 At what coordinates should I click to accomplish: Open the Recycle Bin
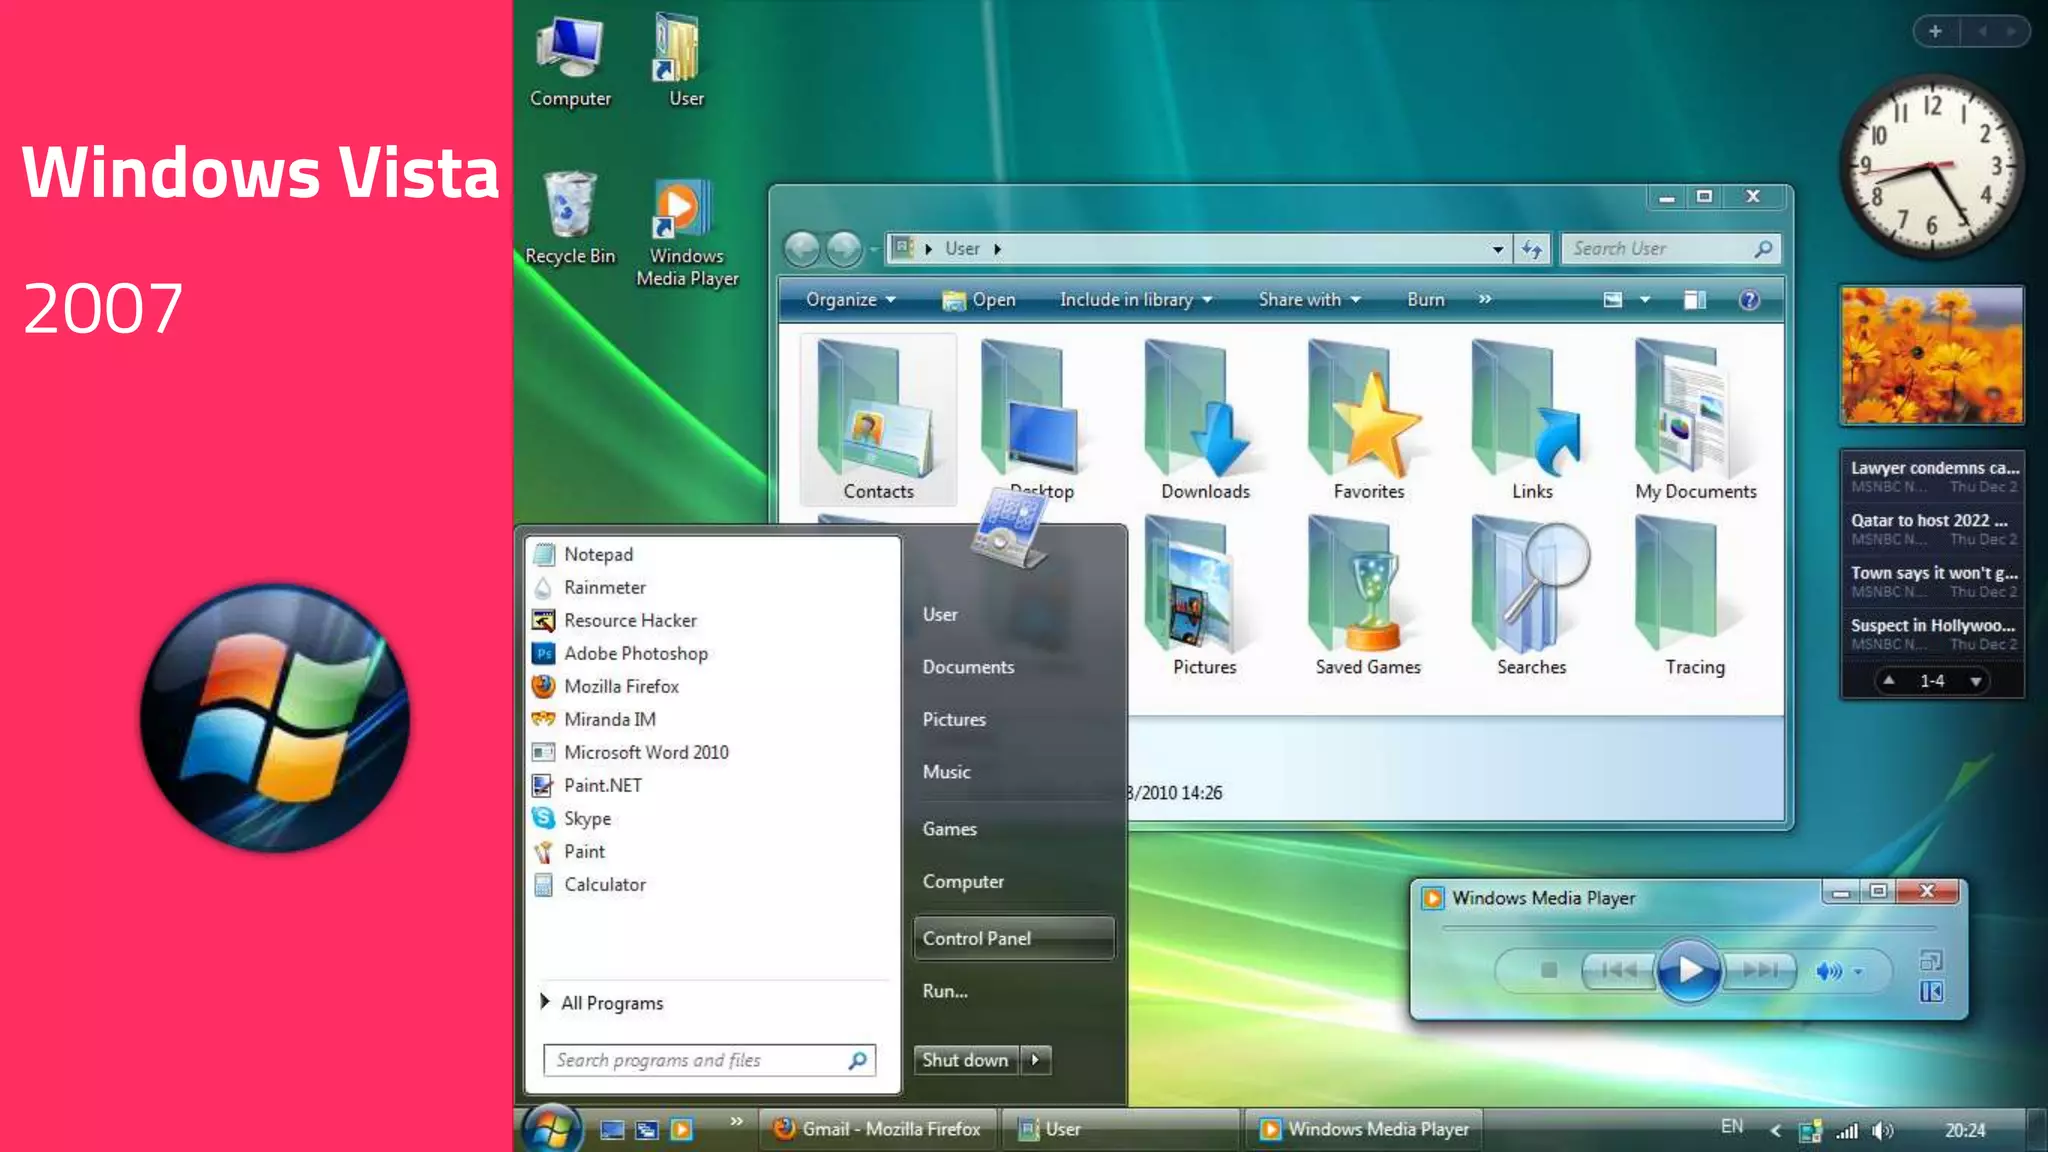570,218
